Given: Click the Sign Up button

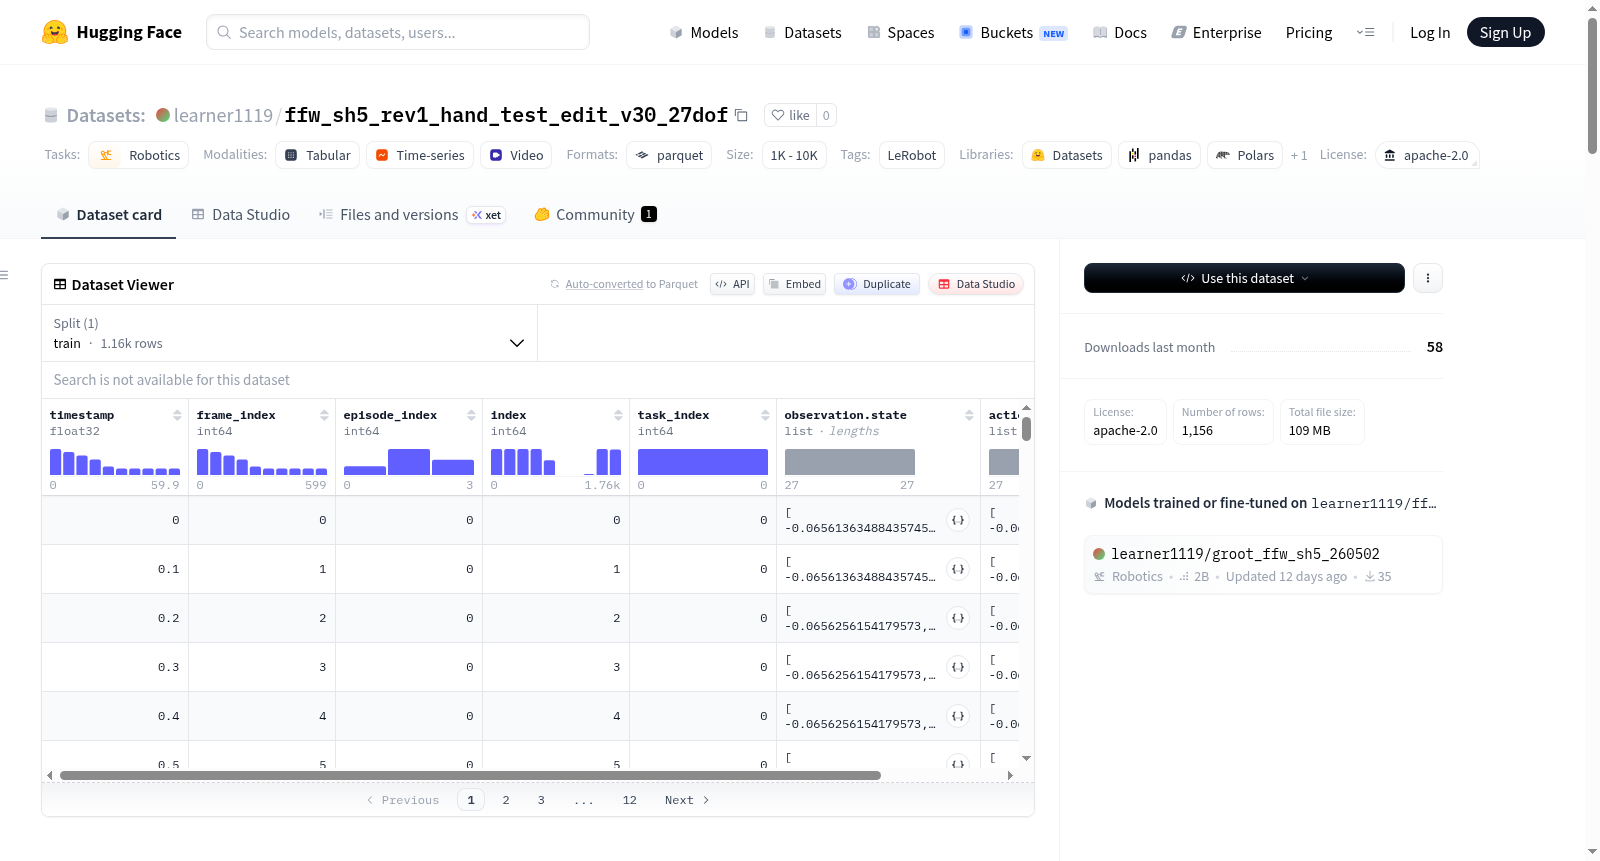Looking at the screenshot, I should click(1506, 32).
